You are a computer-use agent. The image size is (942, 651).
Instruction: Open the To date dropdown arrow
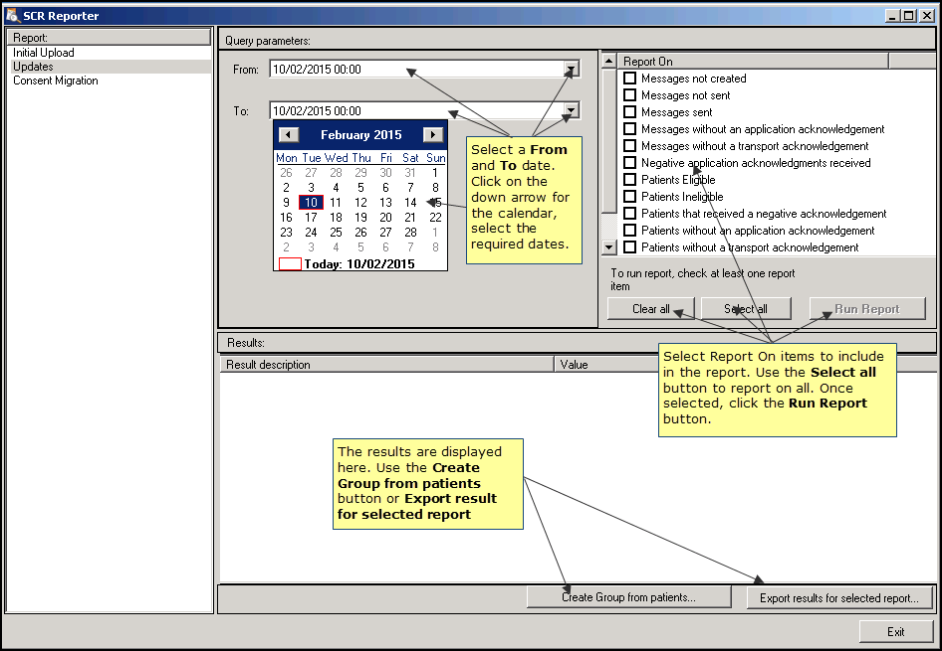click(570, 111)
